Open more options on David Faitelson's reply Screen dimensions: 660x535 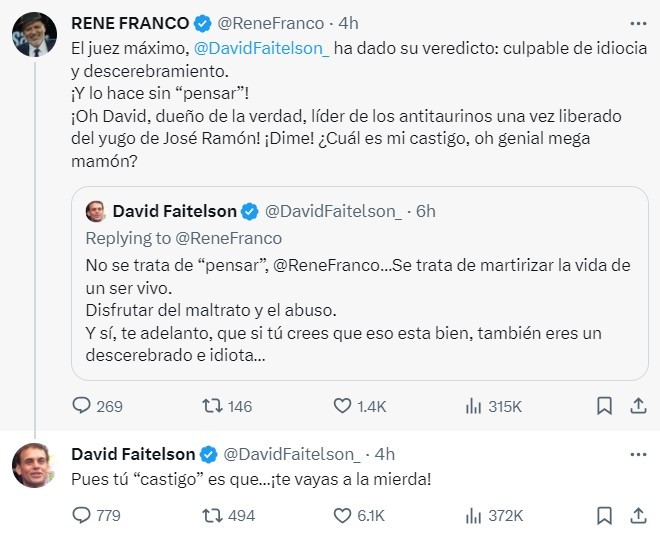click(637, 454)
